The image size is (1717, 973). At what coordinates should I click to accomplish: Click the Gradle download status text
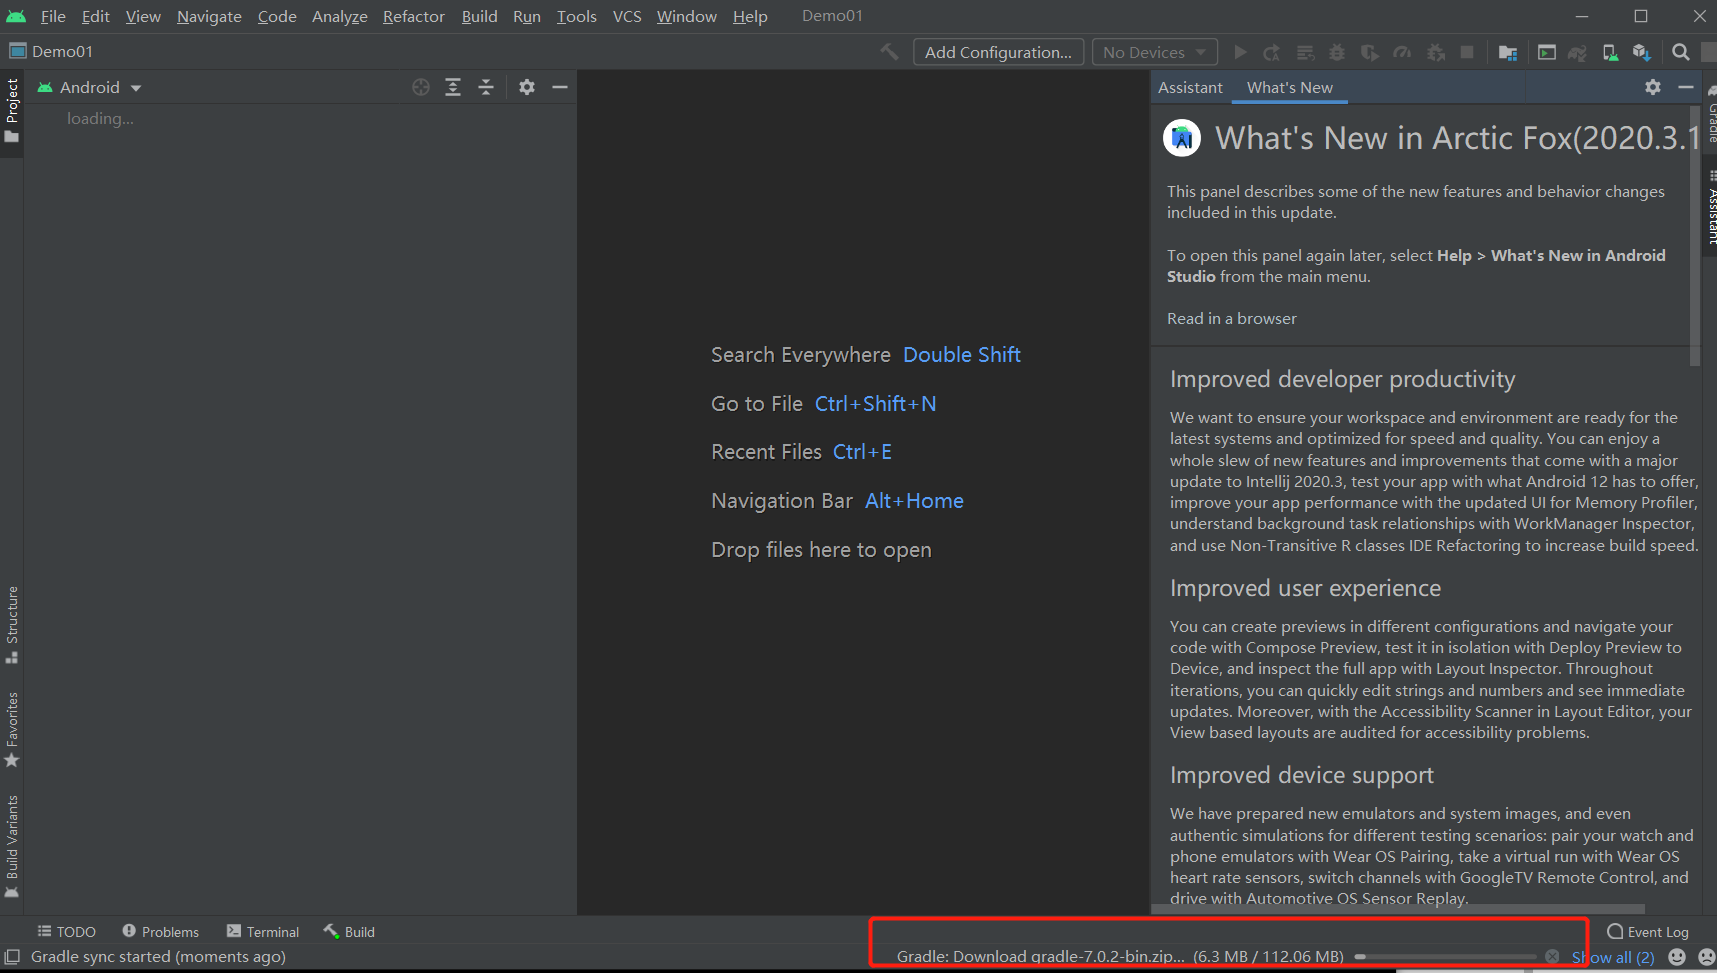click(1120, 957)
